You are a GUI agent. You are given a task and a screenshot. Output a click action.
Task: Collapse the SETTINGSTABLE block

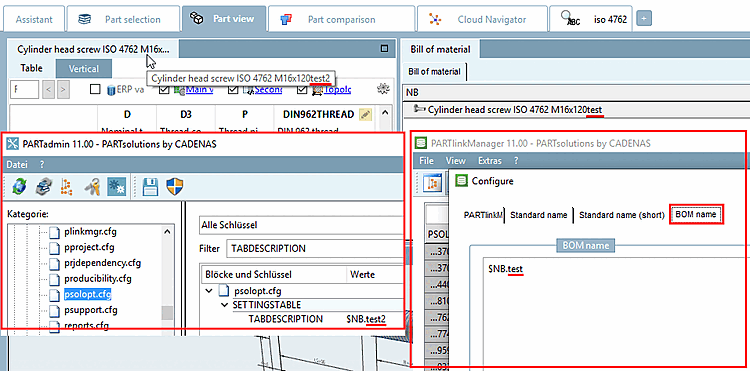click(224, 305)
